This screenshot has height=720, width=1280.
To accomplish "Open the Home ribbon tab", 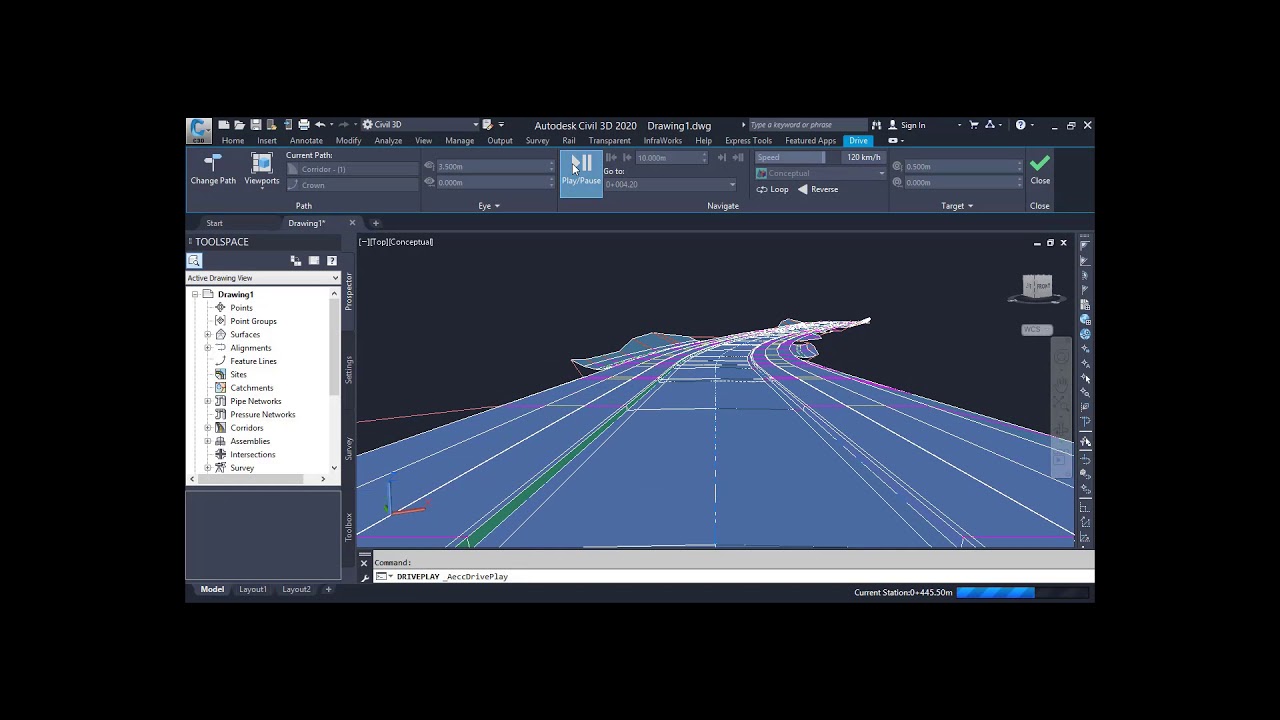I will pos(233,141).
